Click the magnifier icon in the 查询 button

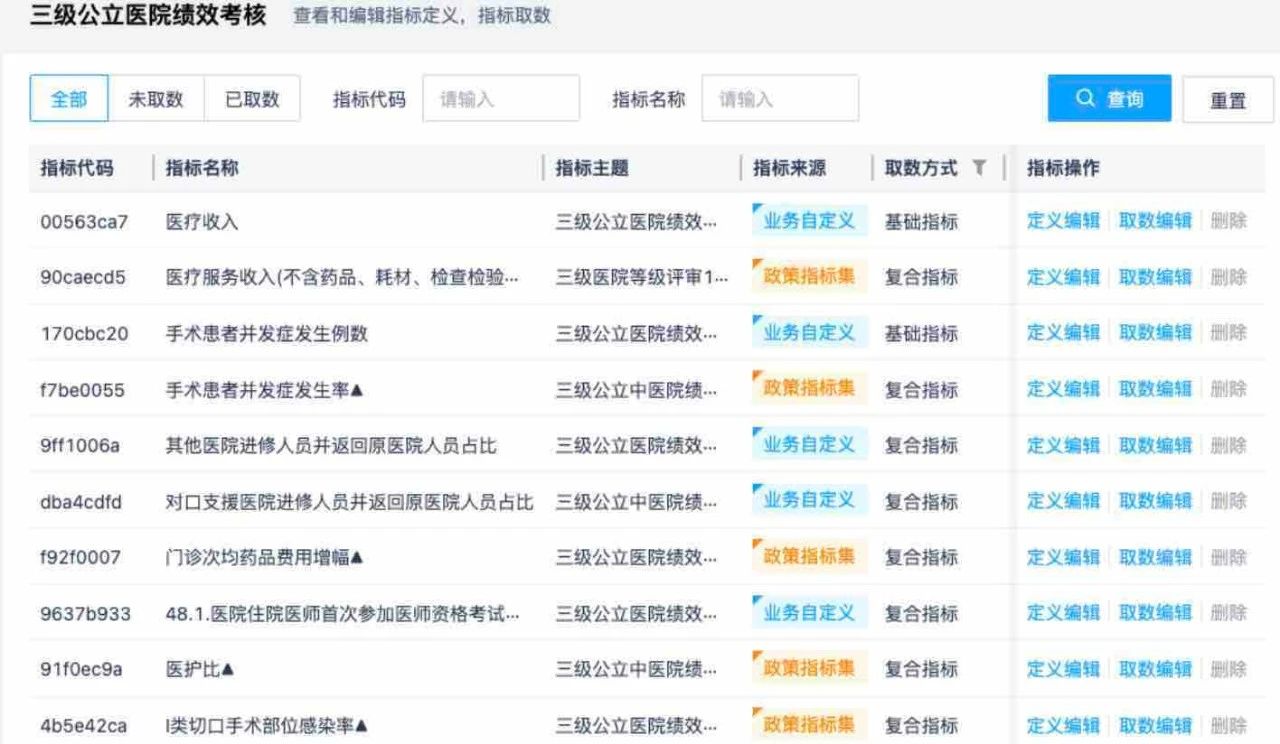[x=1084, y=98]
